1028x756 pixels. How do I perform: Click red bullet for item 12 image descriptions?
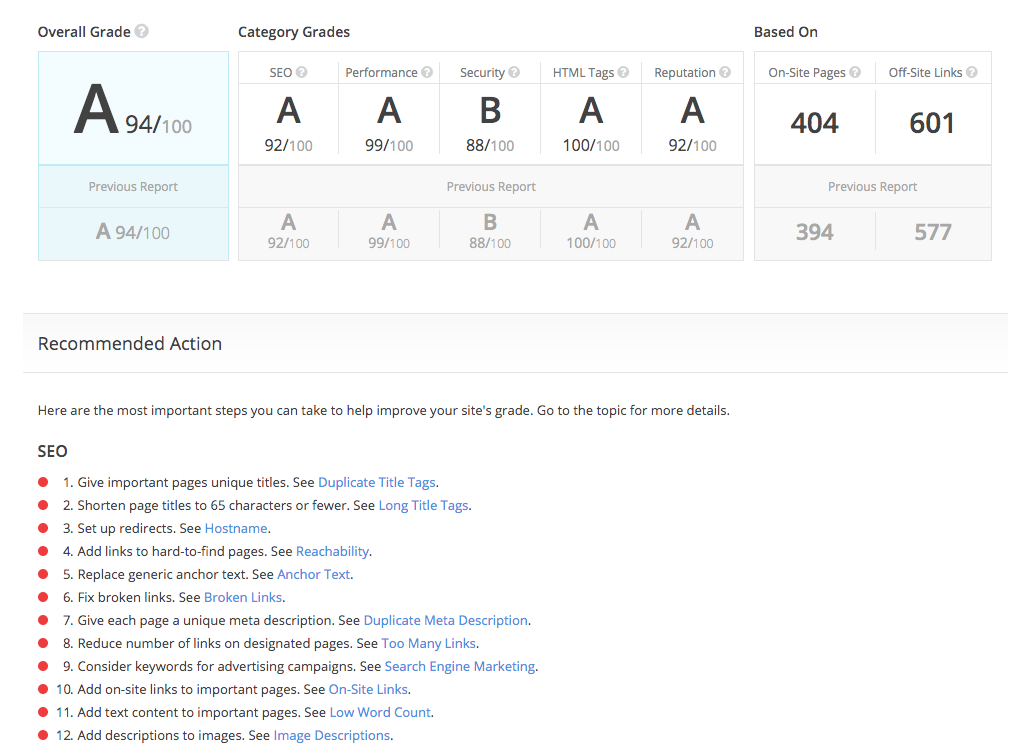click(43, 735)
